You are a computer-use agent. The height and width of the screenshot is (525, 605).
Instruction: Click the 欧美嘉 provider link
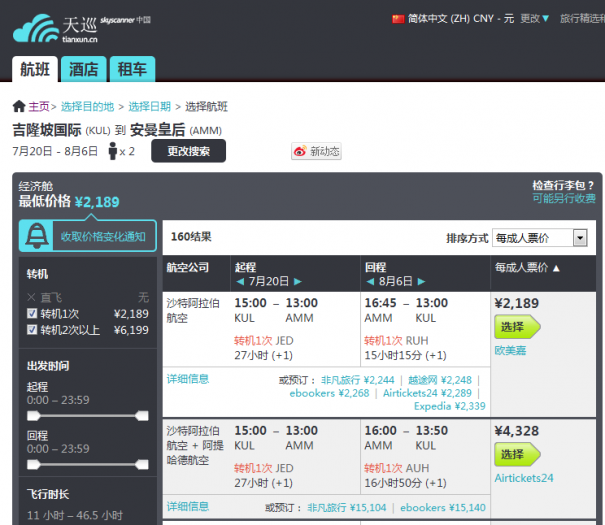(x=510, y=350)
